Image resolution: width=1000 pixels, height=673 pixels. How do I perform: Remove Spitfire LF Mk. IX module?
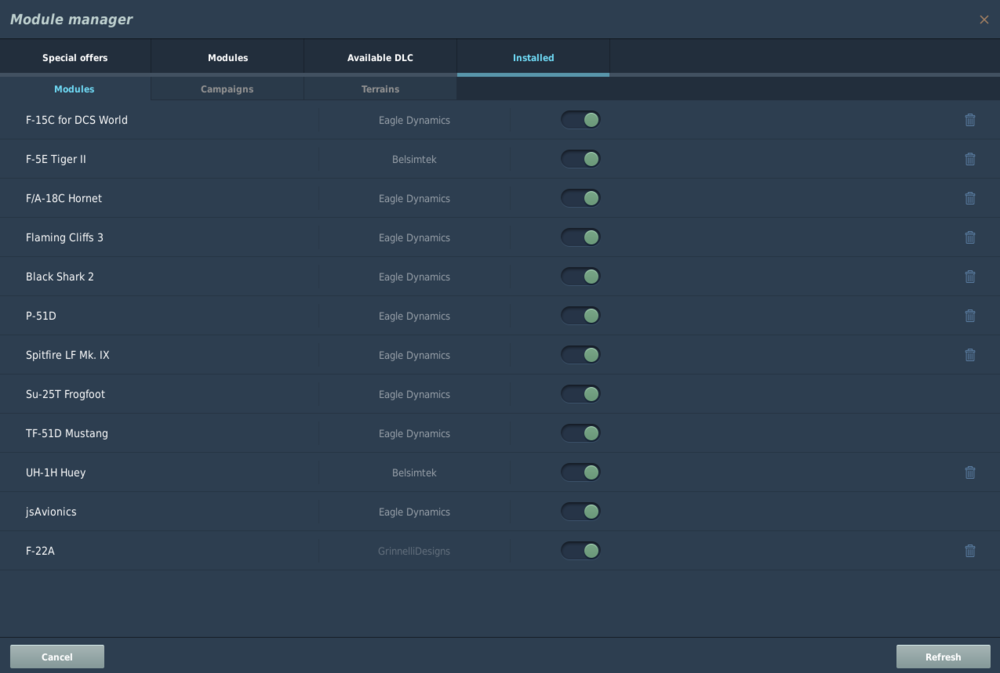pos(969,355)
